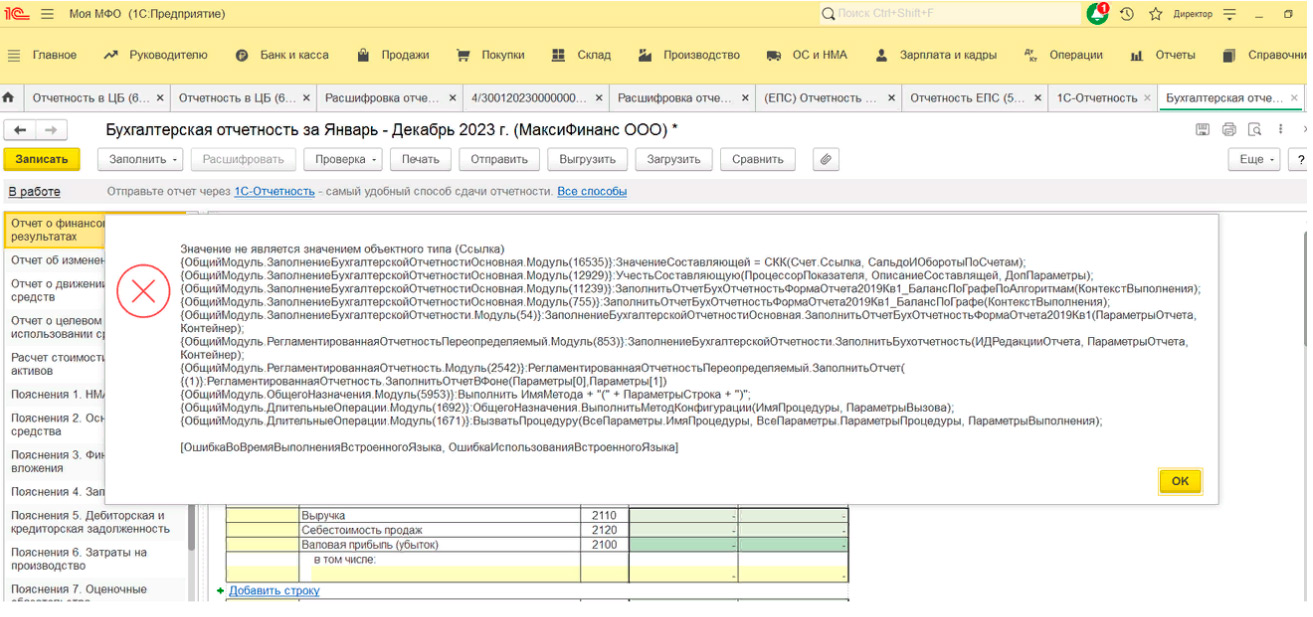This screenshot has width=1313, height=617.
Task: Select the Себестоимость продаж row cell
Action: [439, 530]
